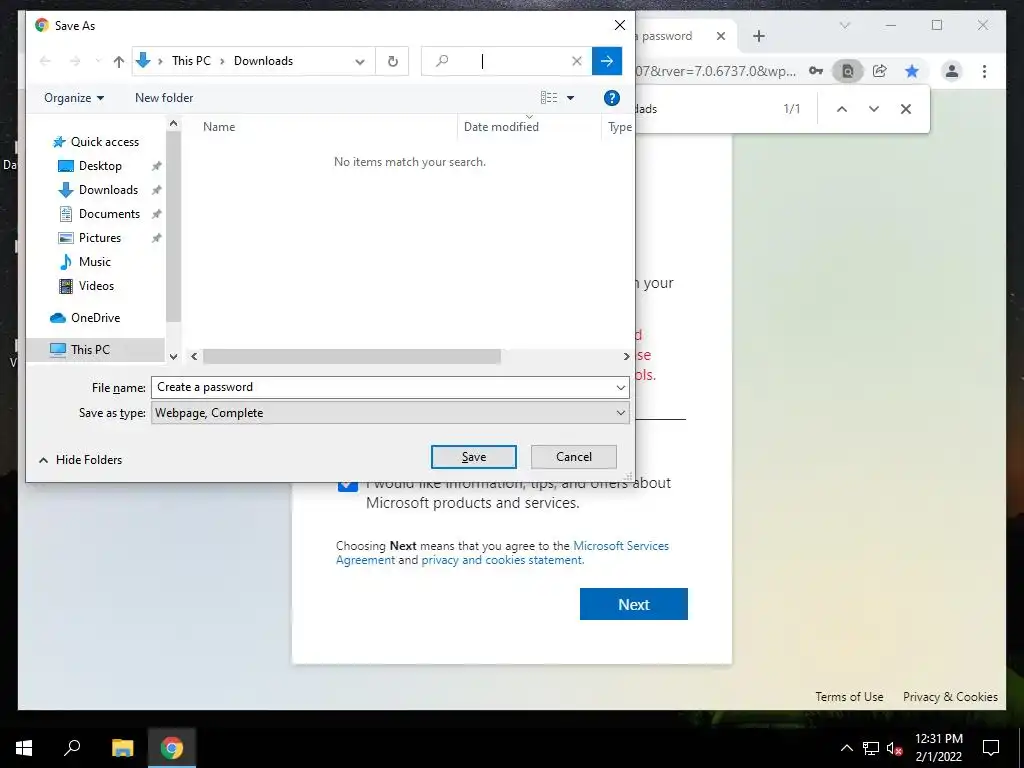This screenshot has height=768, width=1024.
Task: Open the notification center icon
Action: [991, 748]
